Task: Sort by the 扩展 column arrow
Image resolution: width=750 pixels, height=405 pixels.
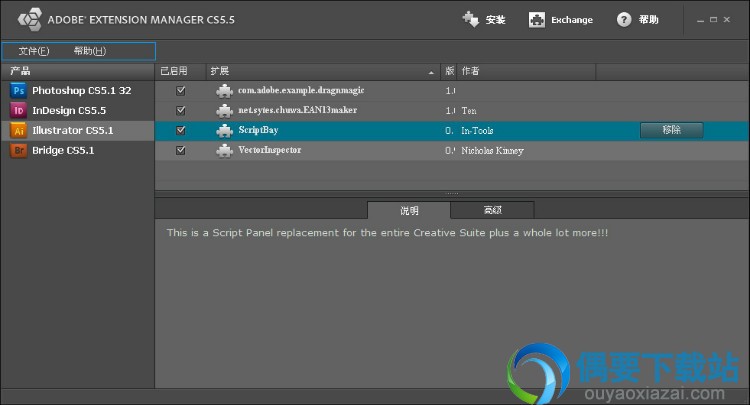Action: pos(431,72)
